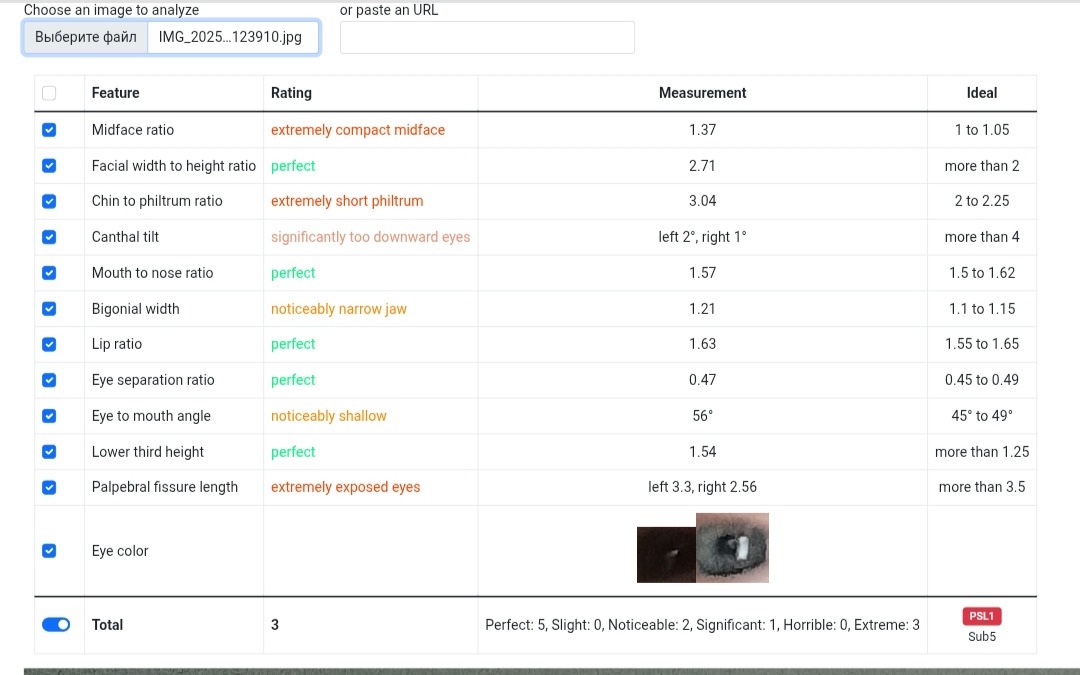The height and width of the screenshot is (675, 1080).
Task: Toggle the Eye separation ratio checkbox
Action: coord(49,380)
